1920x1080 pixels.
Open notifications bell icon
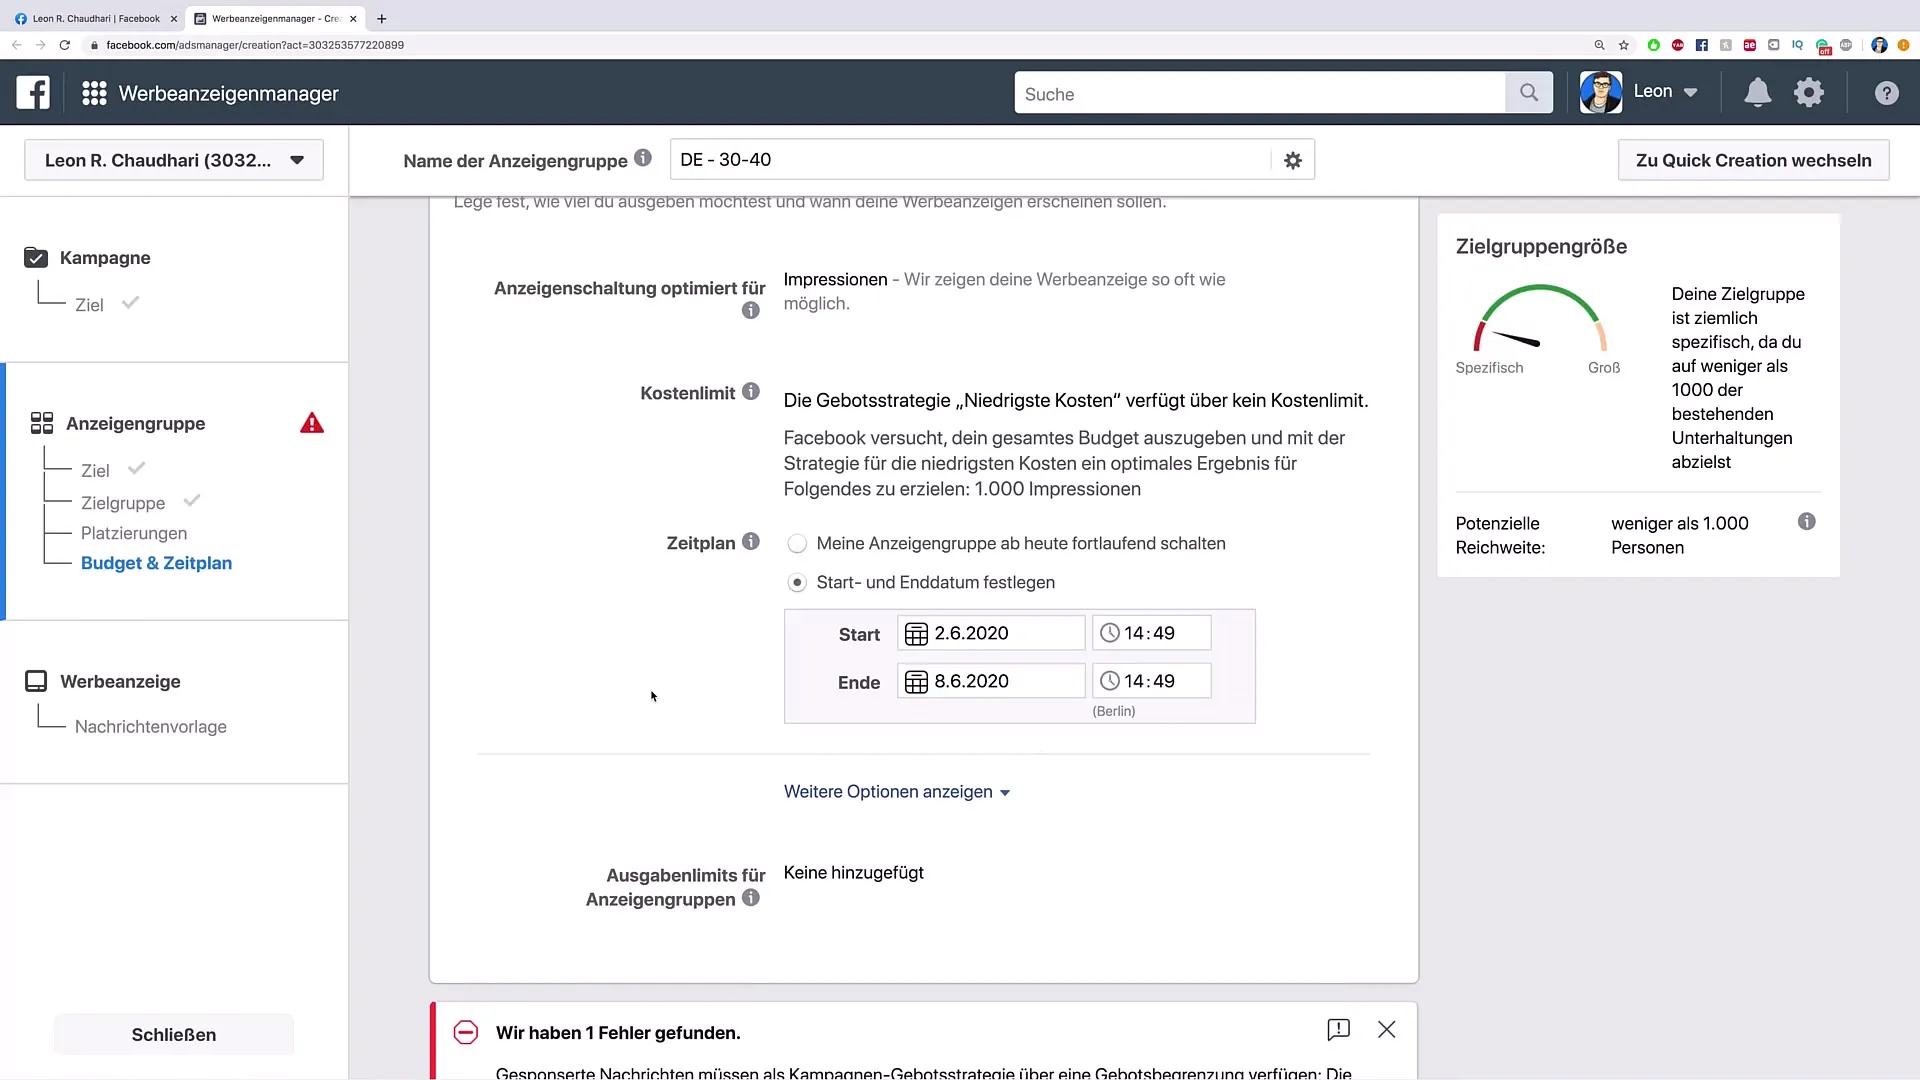tap(1757, 93)
